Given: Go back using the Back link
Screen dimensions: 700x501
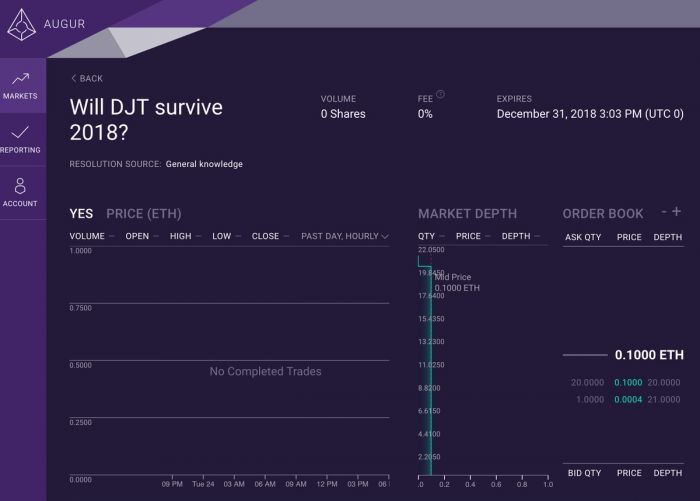Looking at the screenshot, I should (x=87, y=79).
